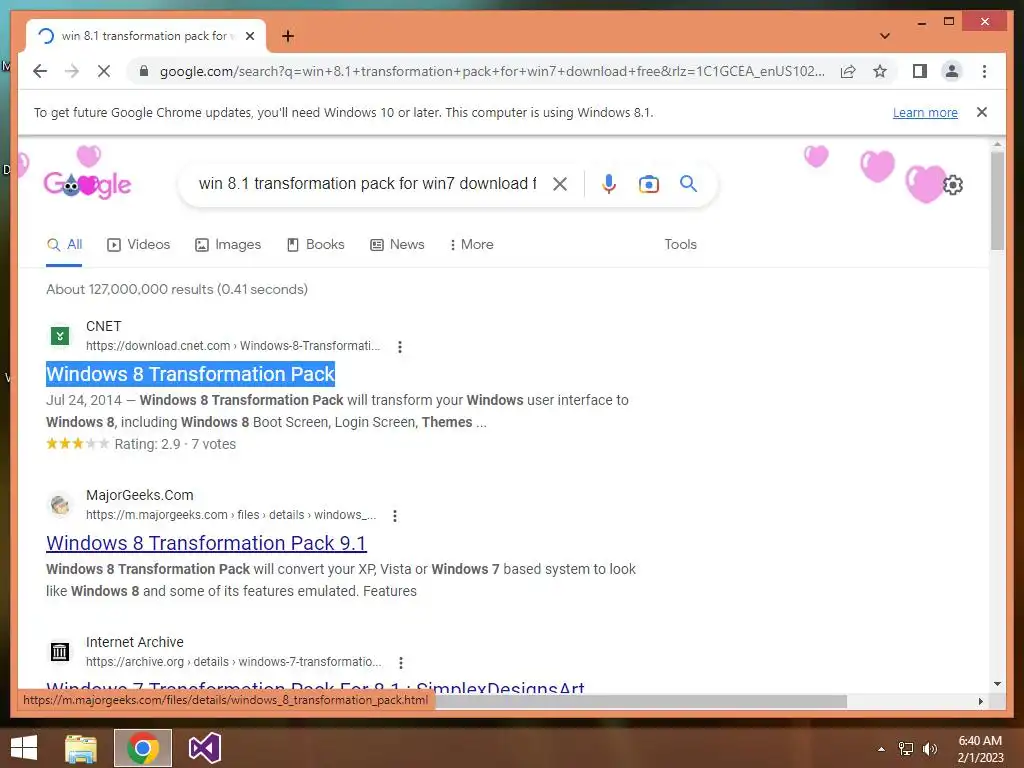Click the horizontal scrollbar thumb
Screen dimensions: 1024x768
tap(641, 701)
